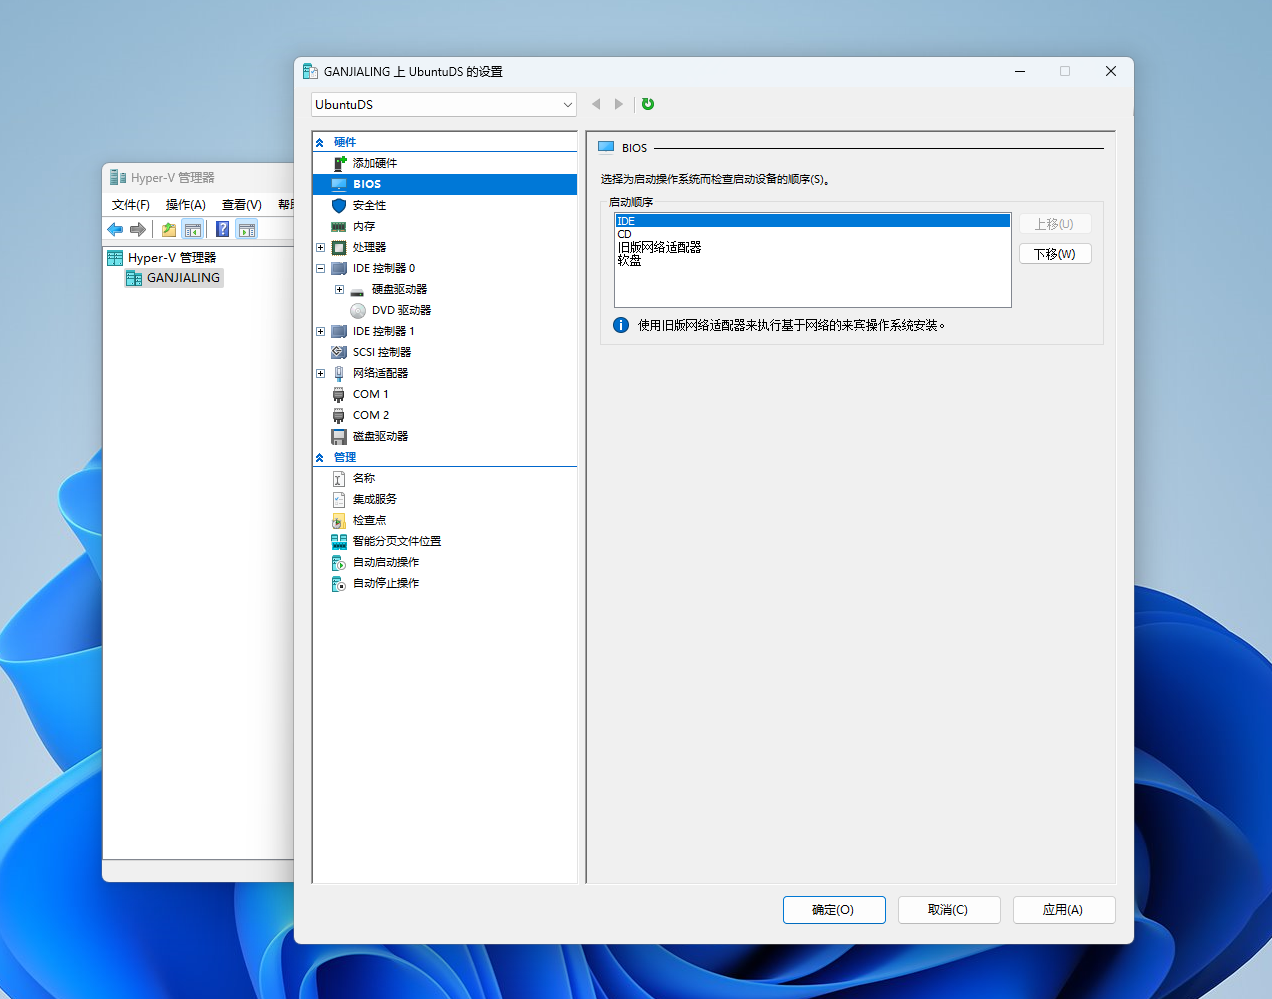Viewport: 1272px width, 999px height.
Task: Collapse the Management section (管理)
Action: [x=320, y=458]
